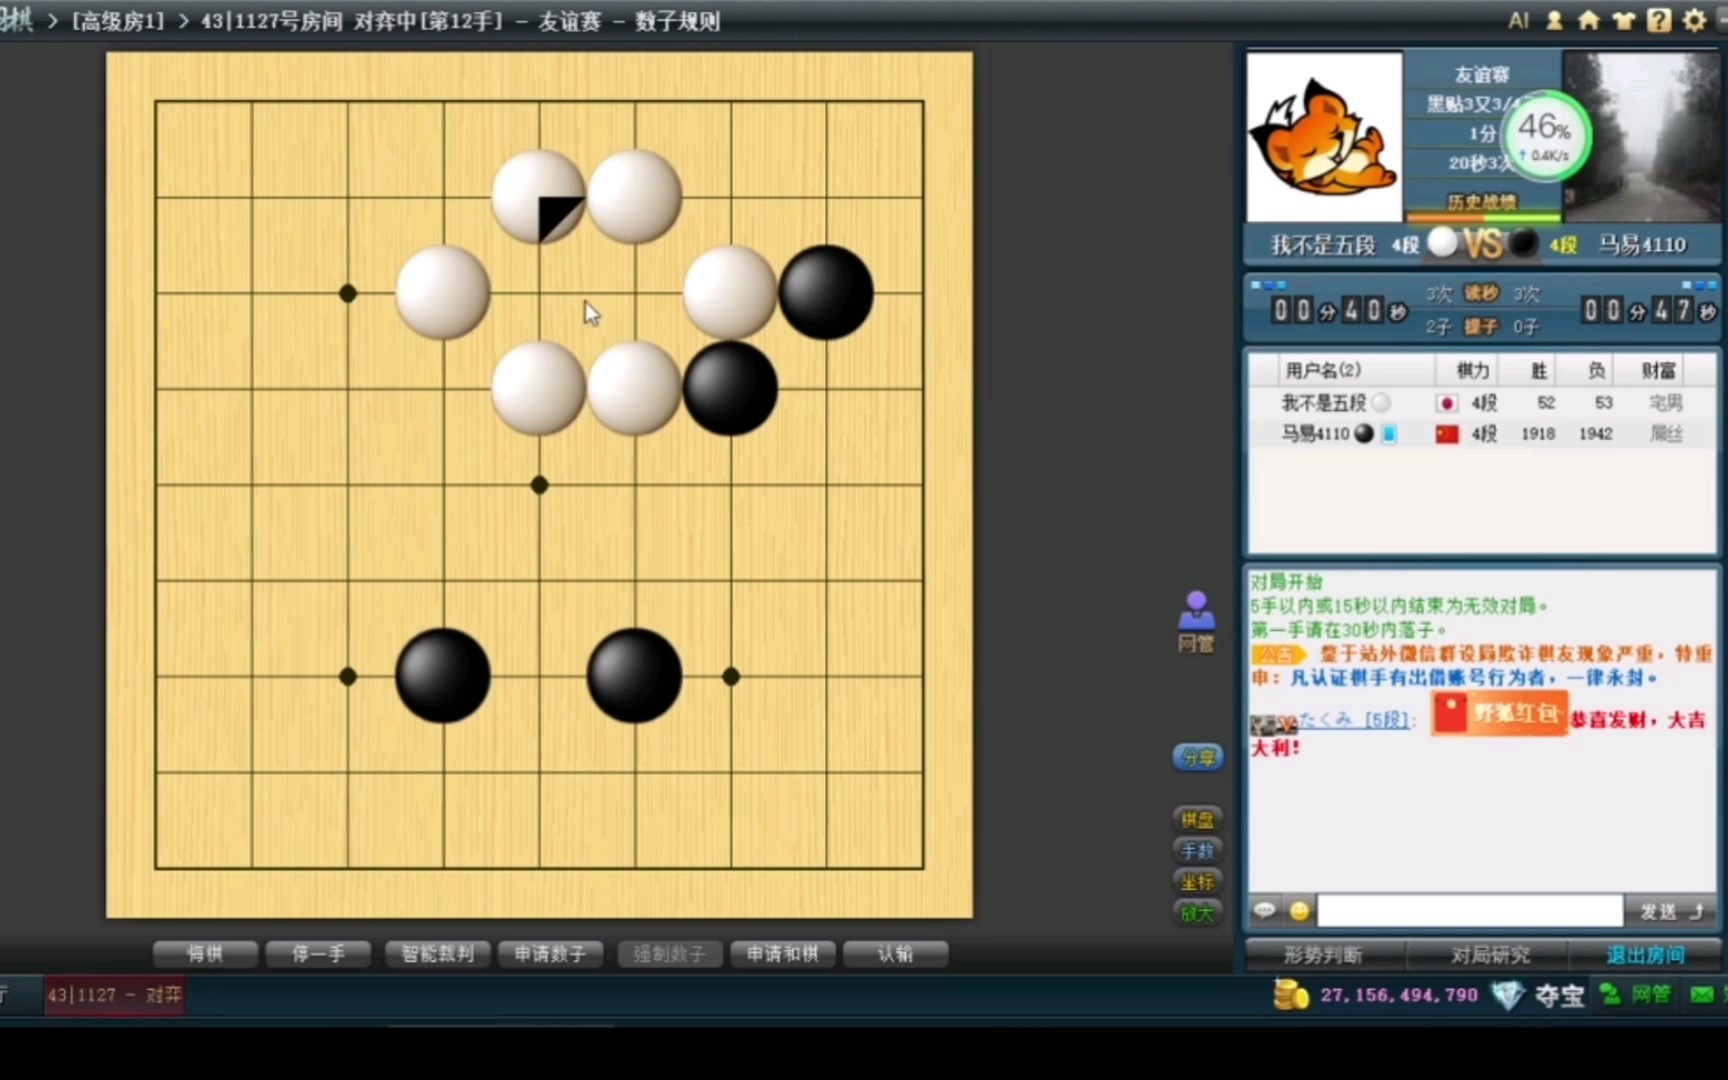The image size is (1728, 1080).
Task: Click the 网管 admin person icon
Action: 1196,612
